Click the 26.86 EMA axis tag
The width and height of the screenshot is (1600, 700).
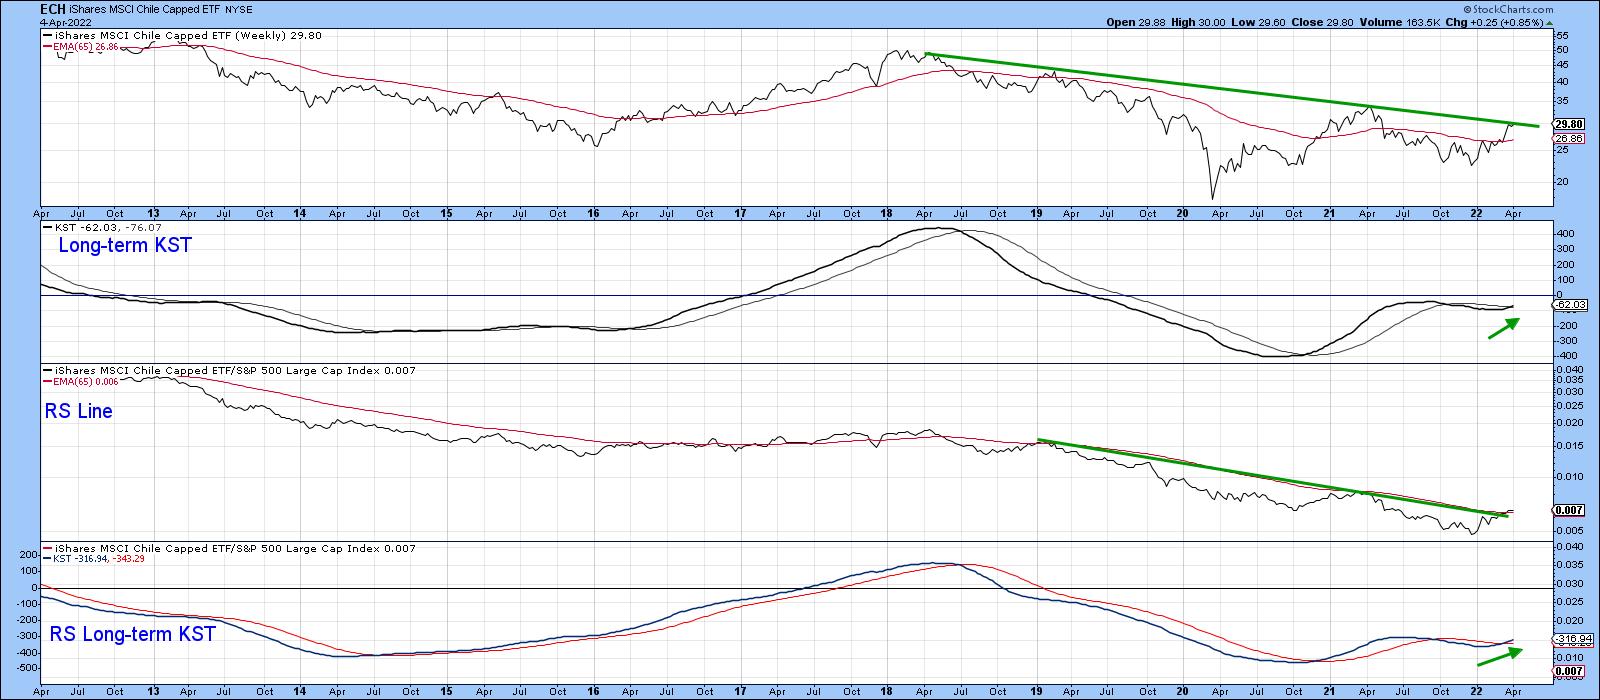pos(1566,140)
